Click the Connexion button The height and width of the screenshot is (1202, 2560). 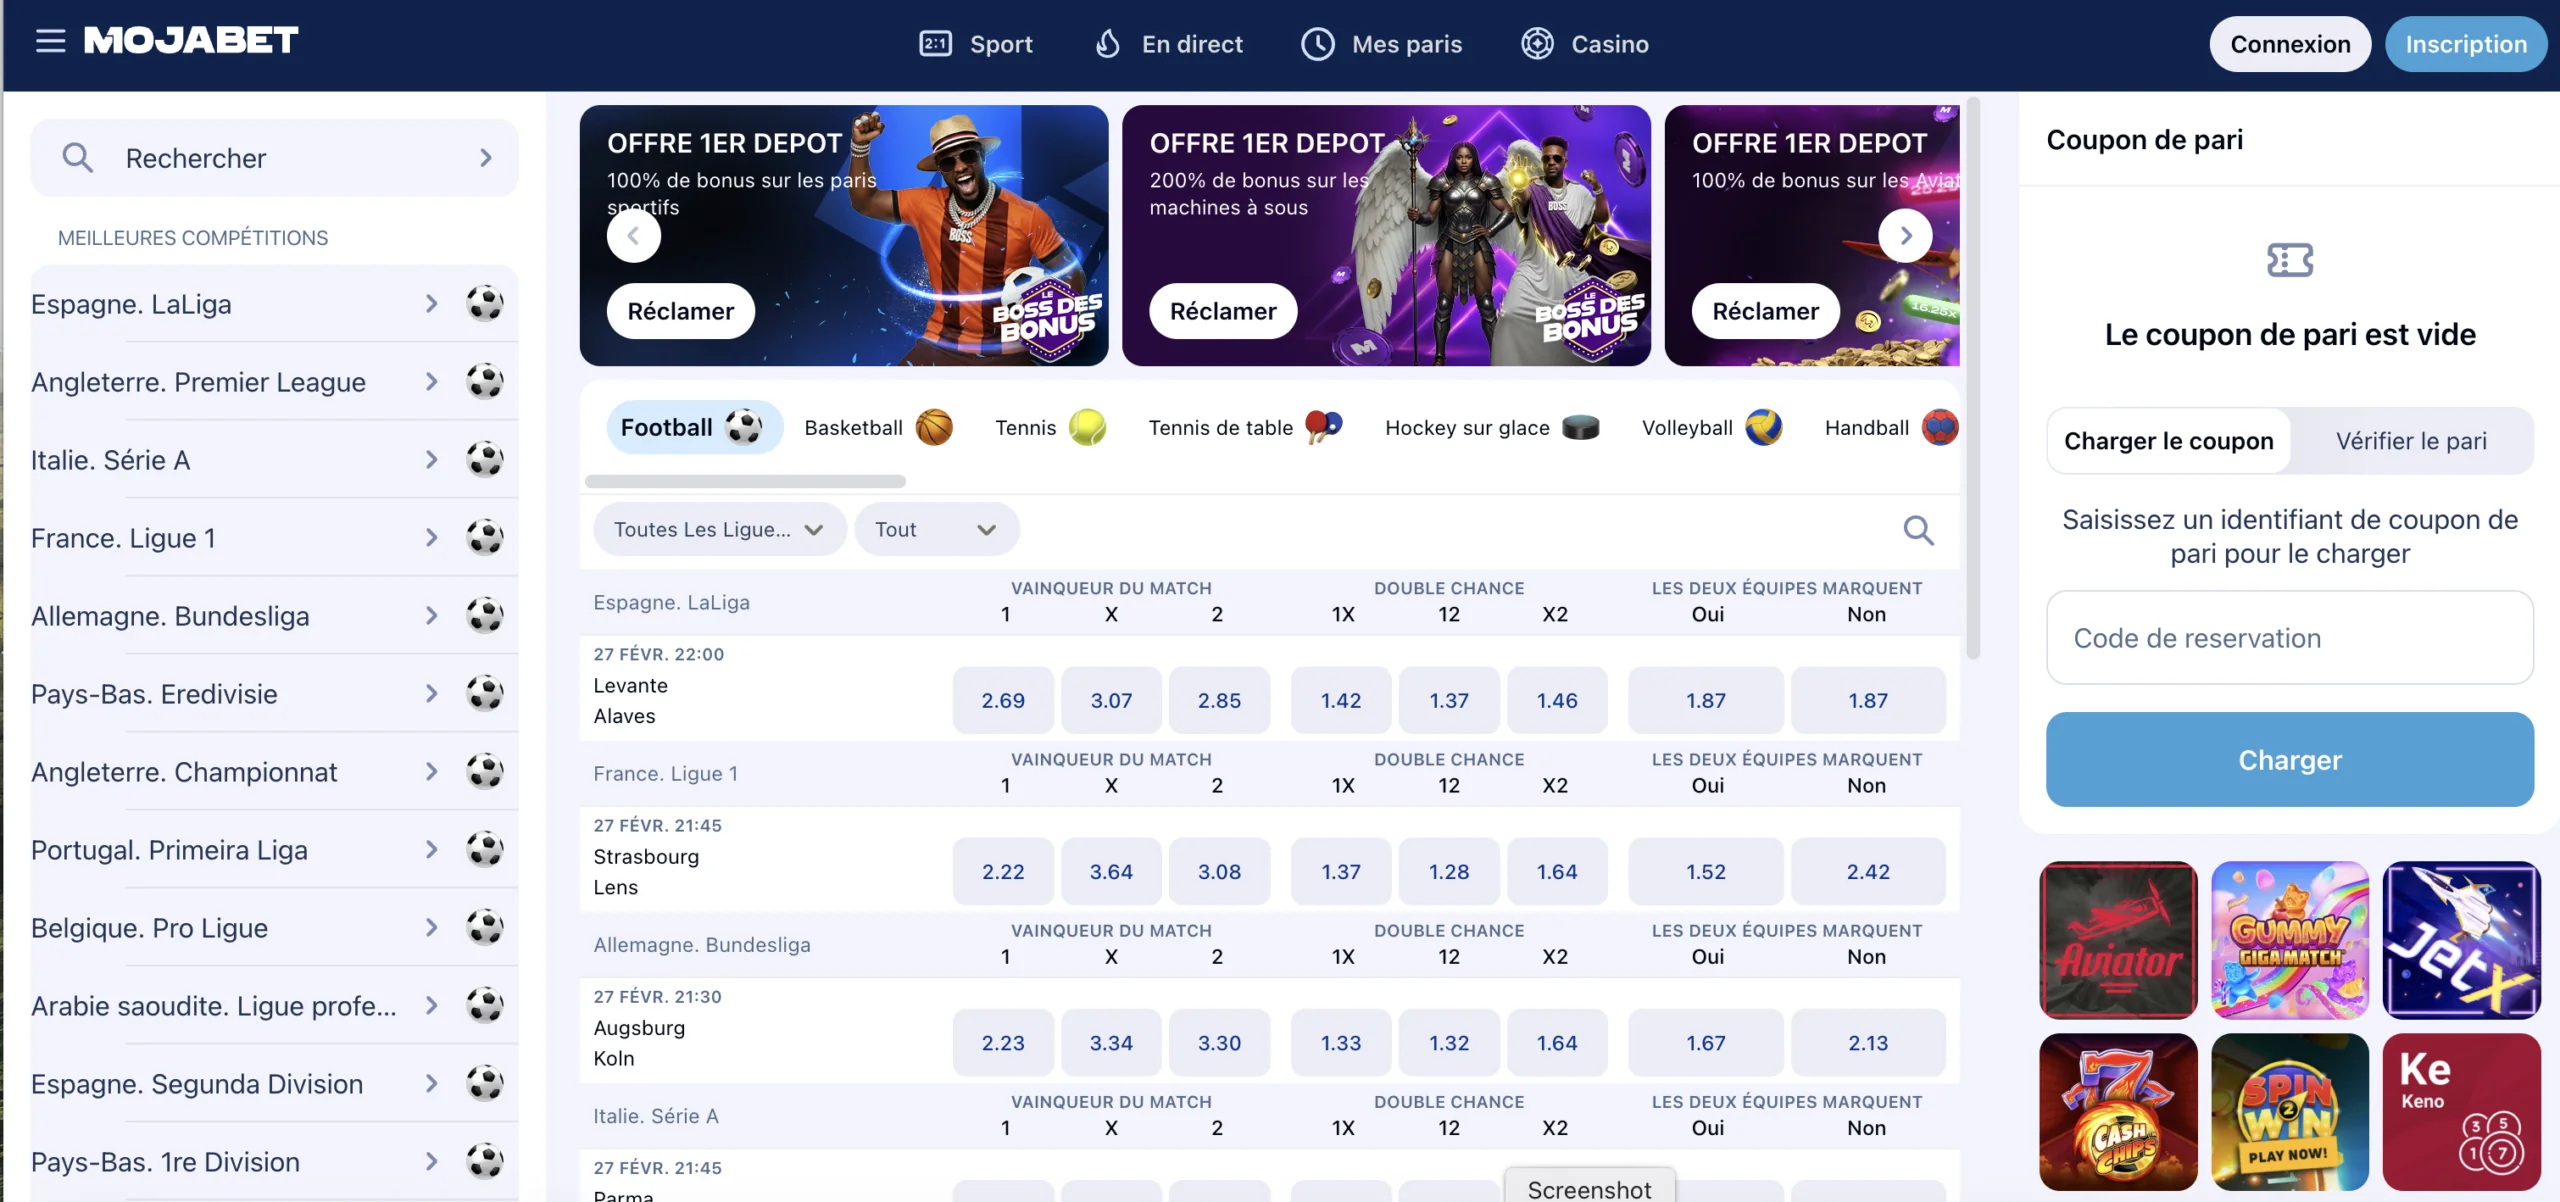tap(2290, 44)
